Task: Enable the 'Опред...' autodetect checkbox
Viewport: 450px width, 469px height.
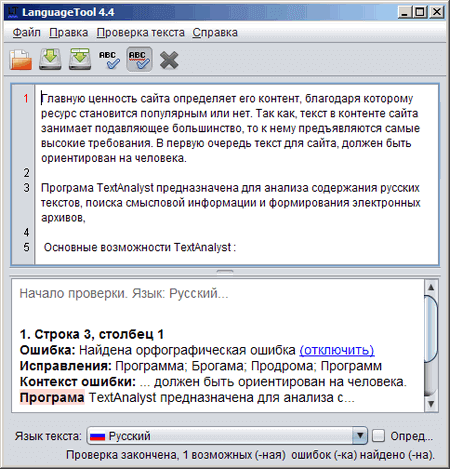Action: click(x=379, y=436)
